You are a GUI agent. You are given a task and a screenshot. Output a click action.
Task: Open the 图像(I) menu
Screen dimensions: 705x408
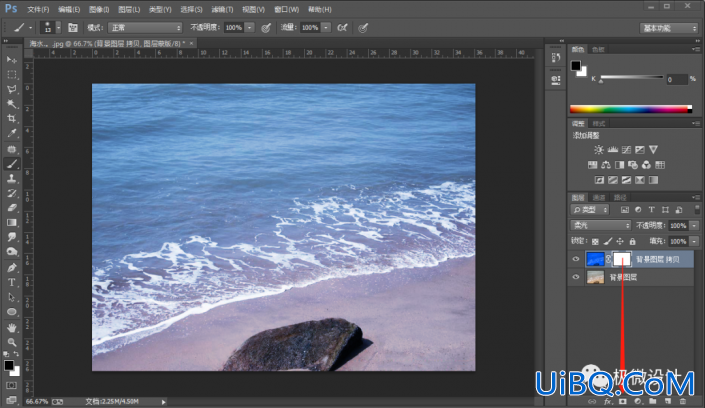click(x=99, y=9)
